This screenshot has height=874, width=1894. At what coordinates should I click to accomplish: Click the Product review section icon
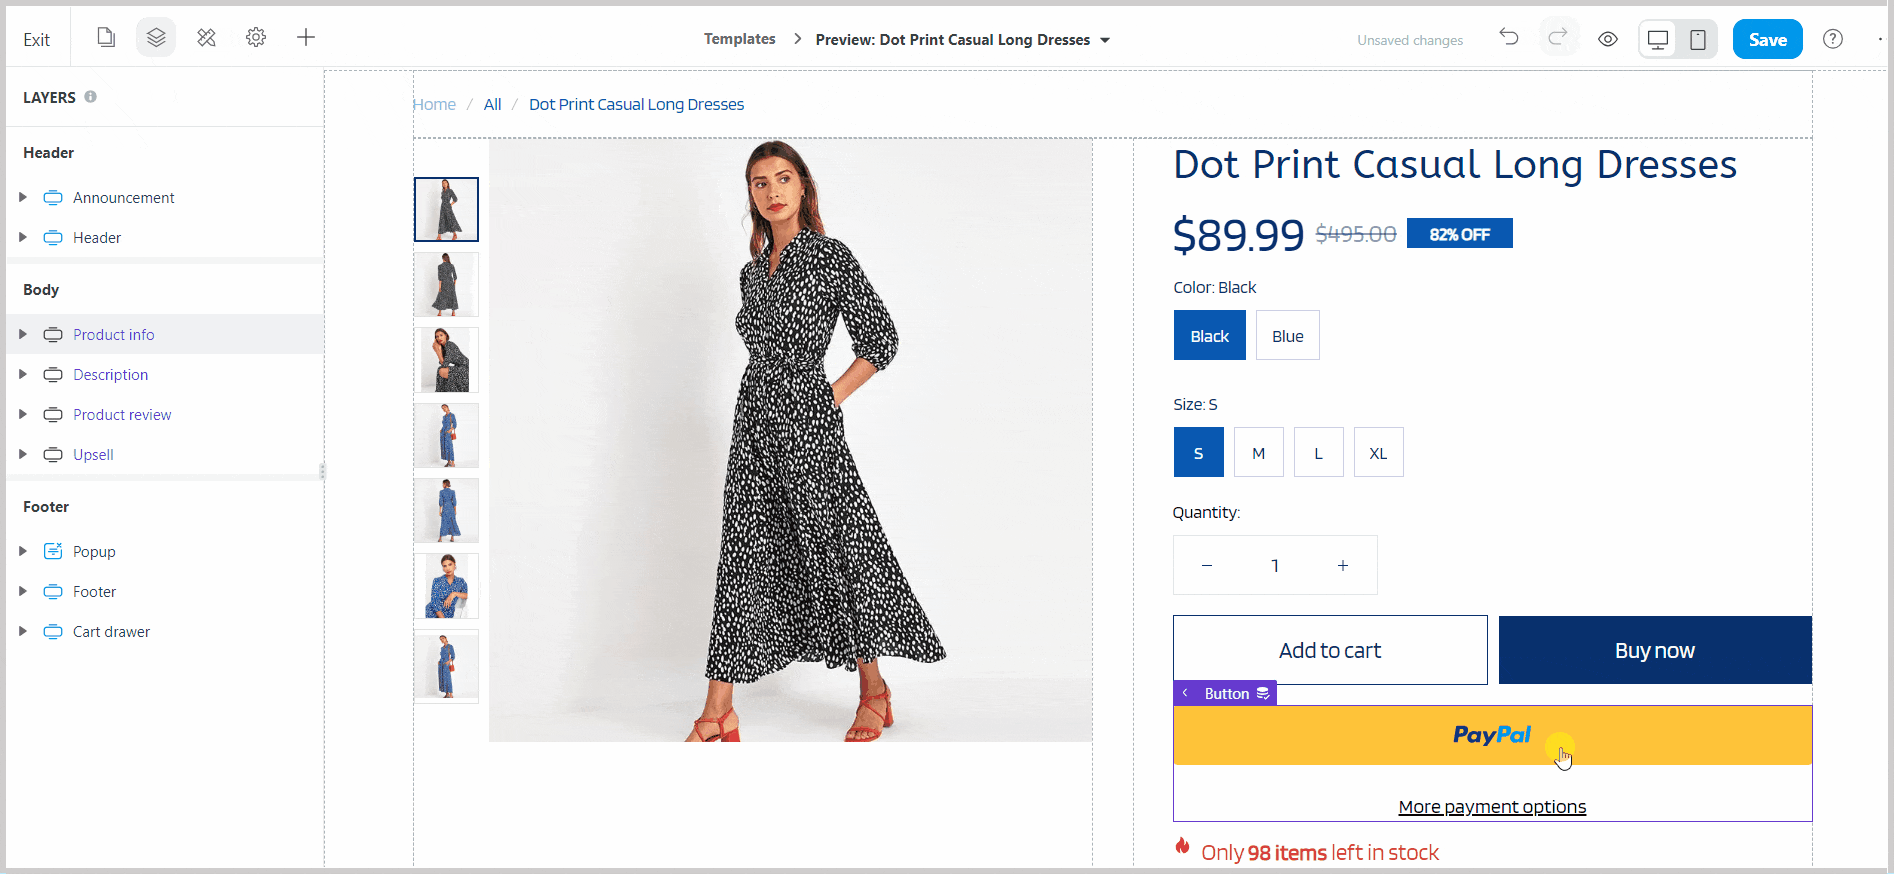coord(53,415)
